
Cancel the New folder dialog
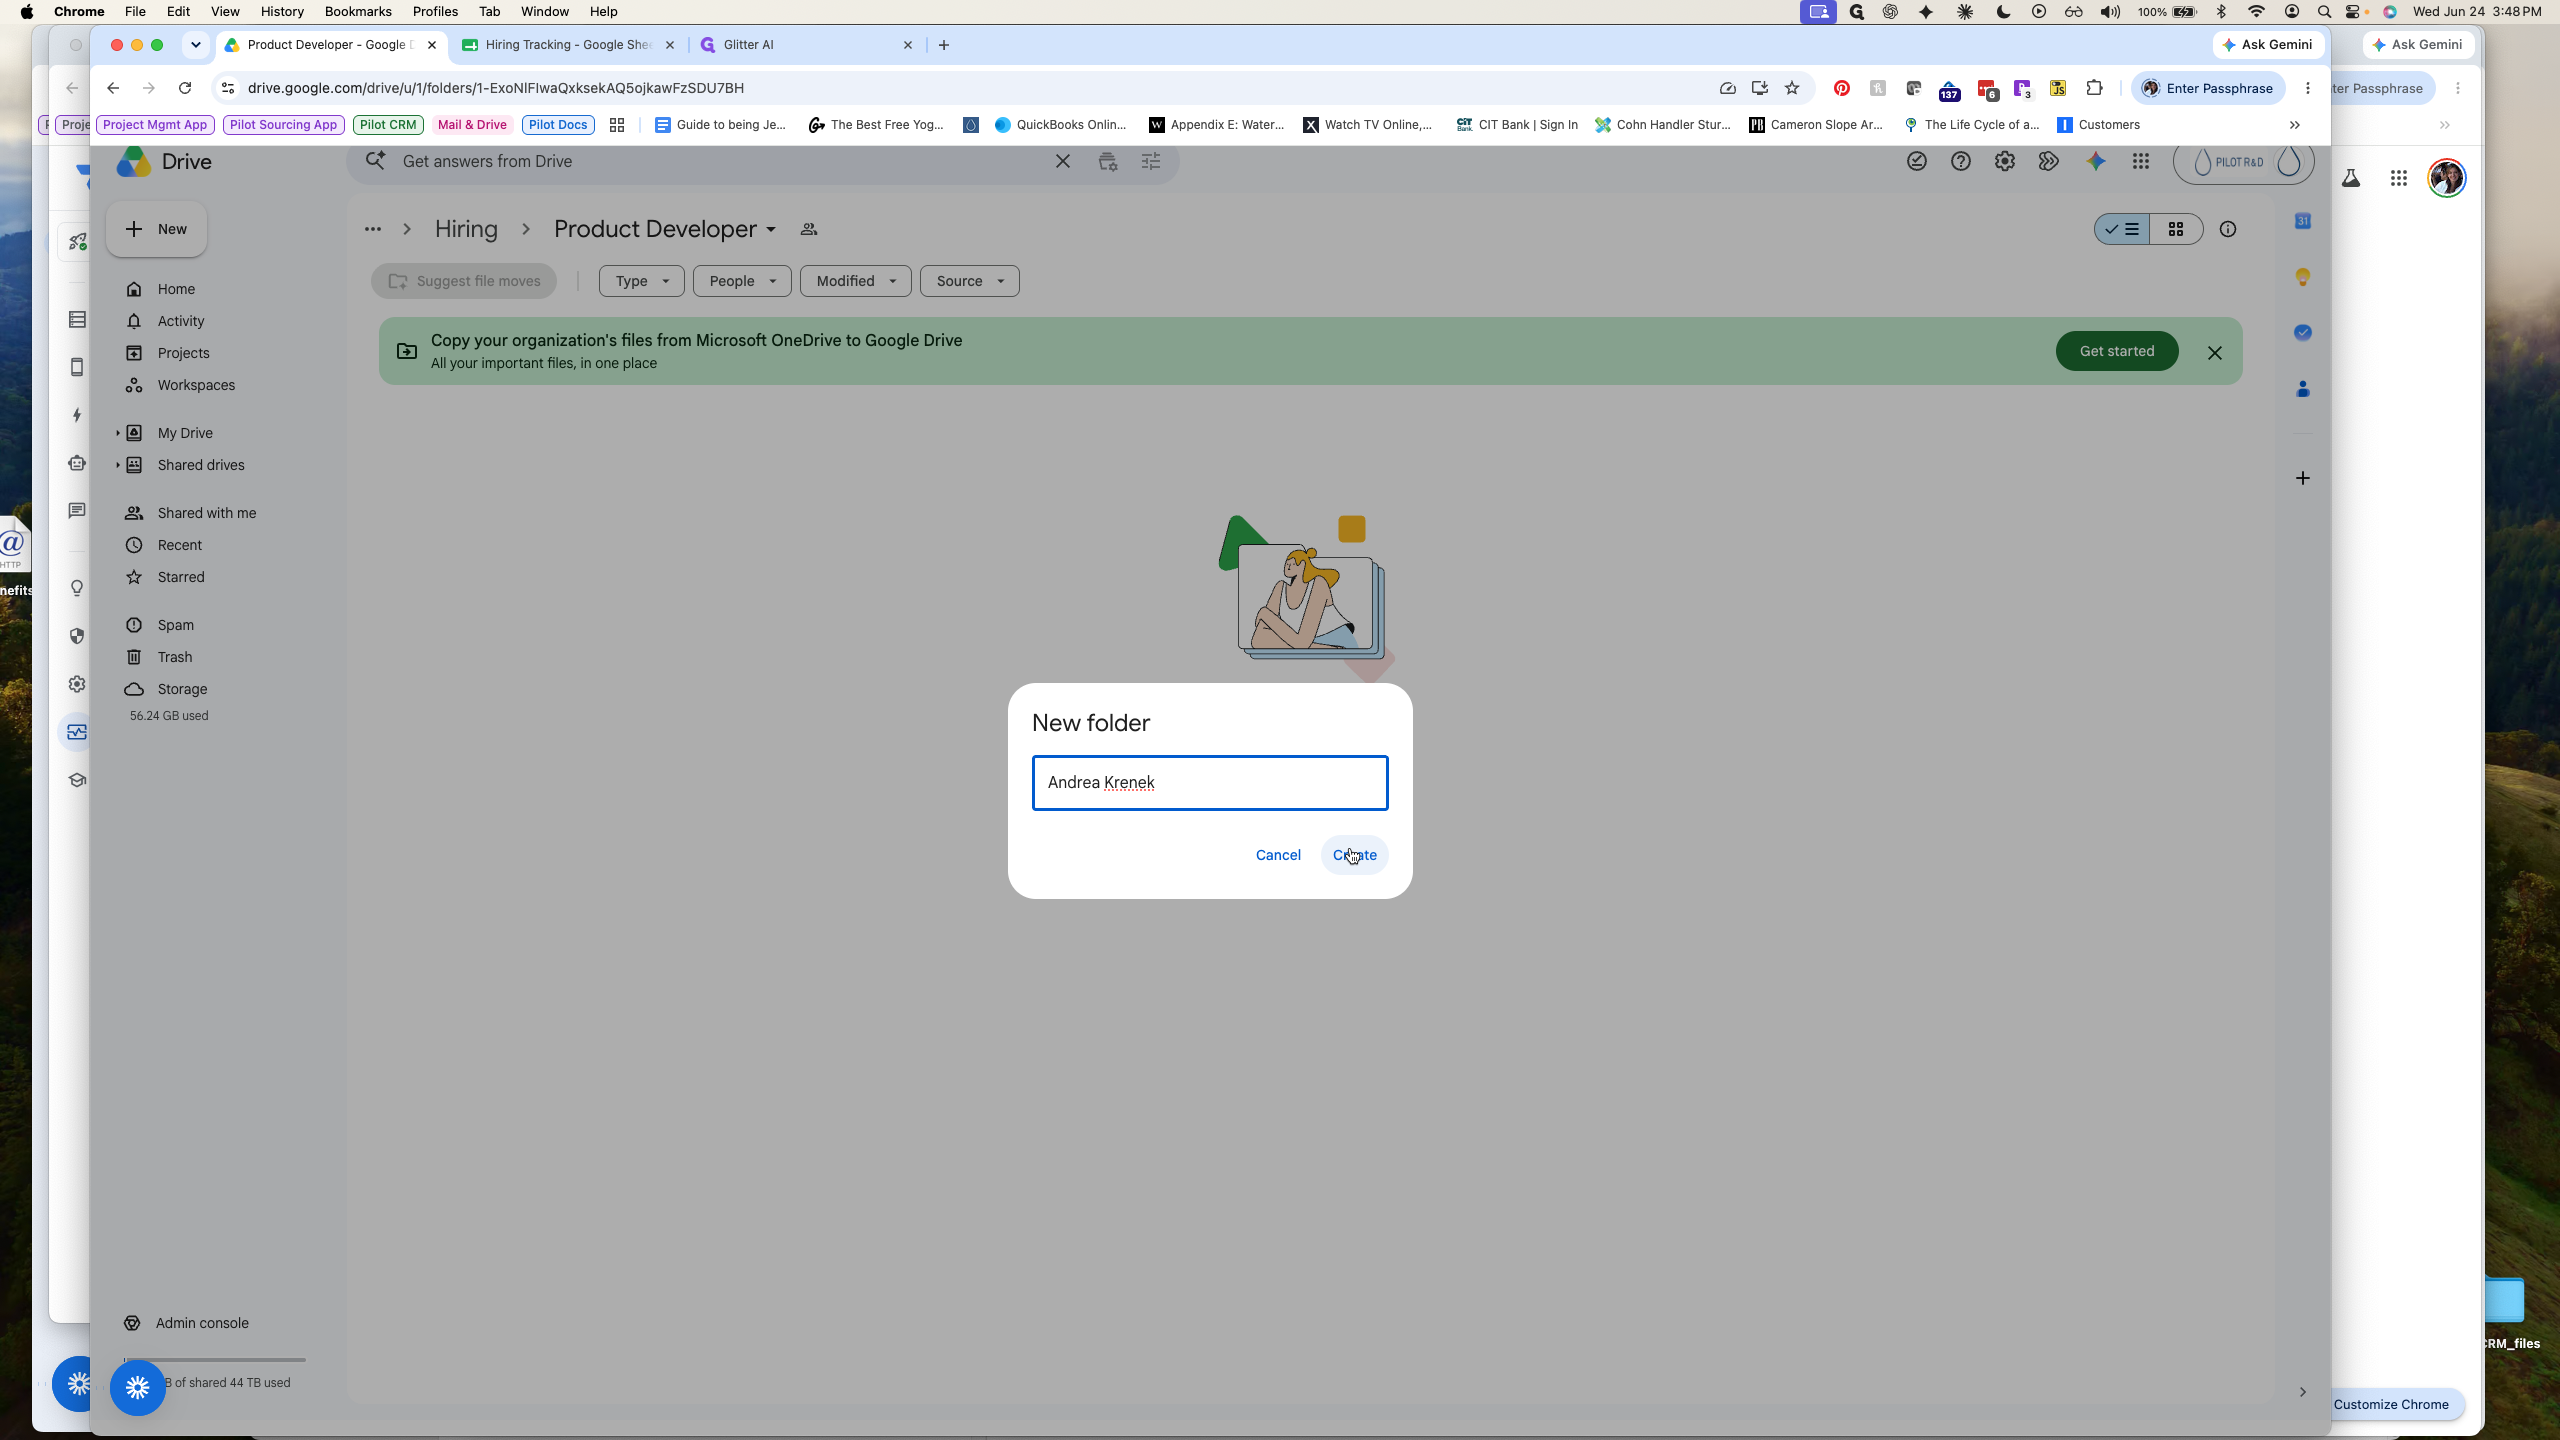tap(1278, 855)
